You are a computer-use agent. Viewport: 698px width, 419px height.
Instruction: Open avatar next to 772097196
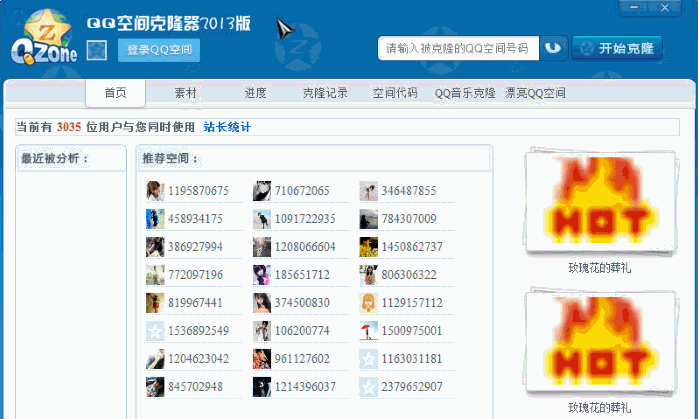[155, 275]
